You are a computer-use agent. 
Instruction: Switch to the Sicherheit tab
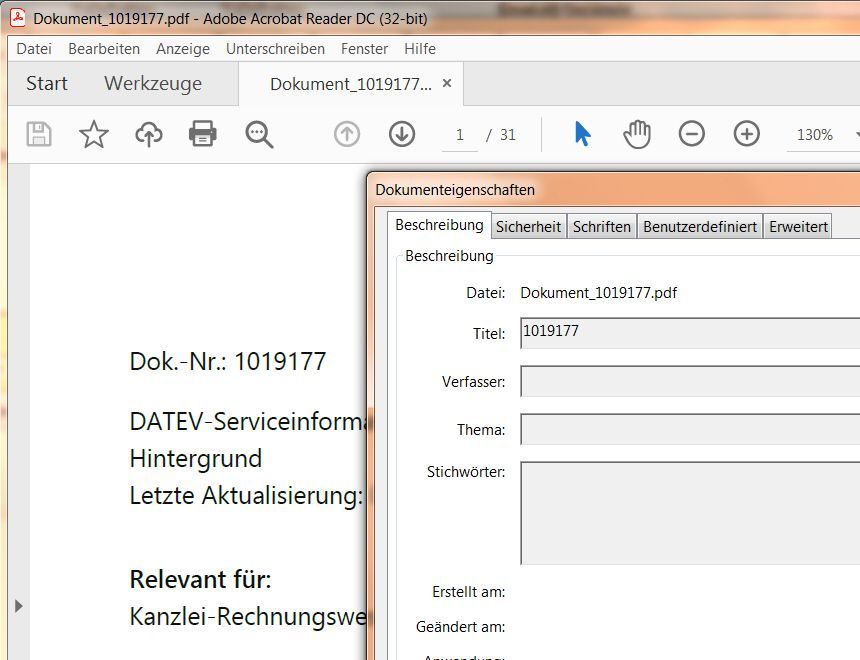pyautogui.click(x=528, y=226)
